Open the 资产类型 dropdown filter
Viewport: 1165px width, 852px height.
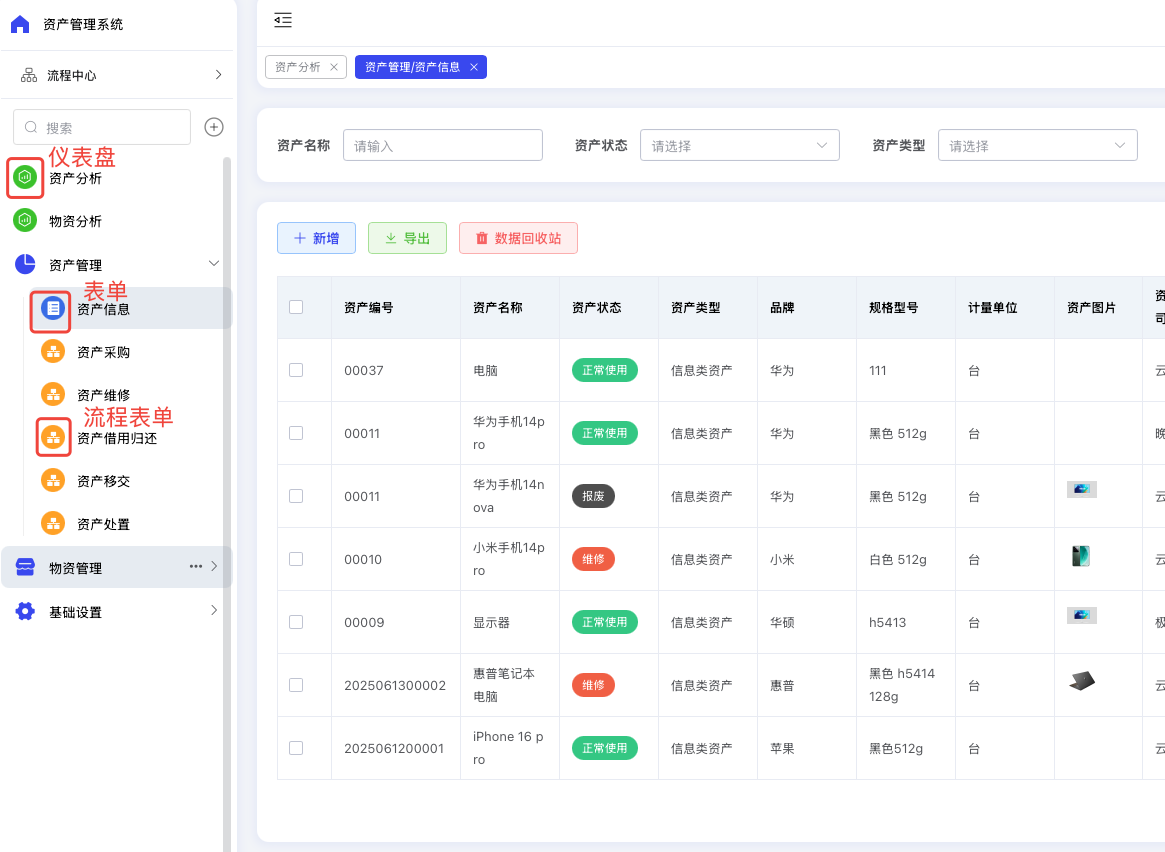click(x=1037, y=145)
